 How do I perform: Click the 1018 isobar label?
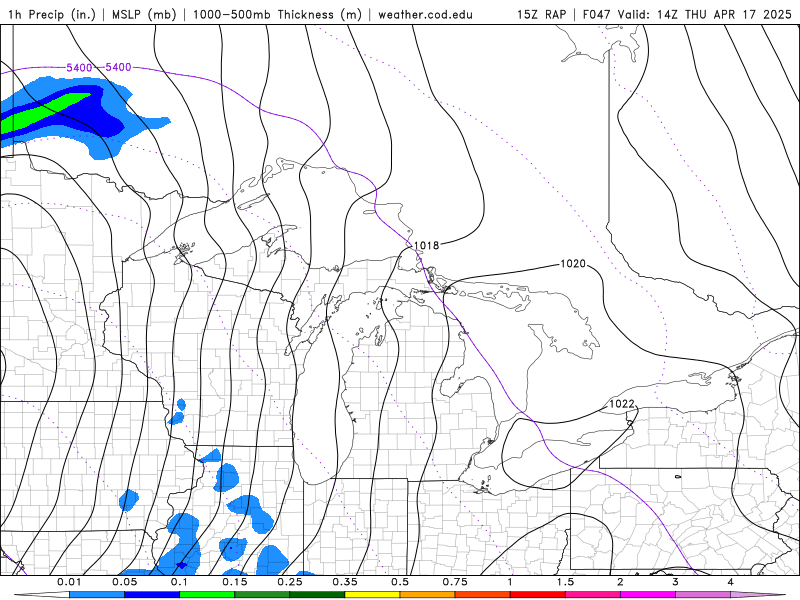[x=426, y=245]
